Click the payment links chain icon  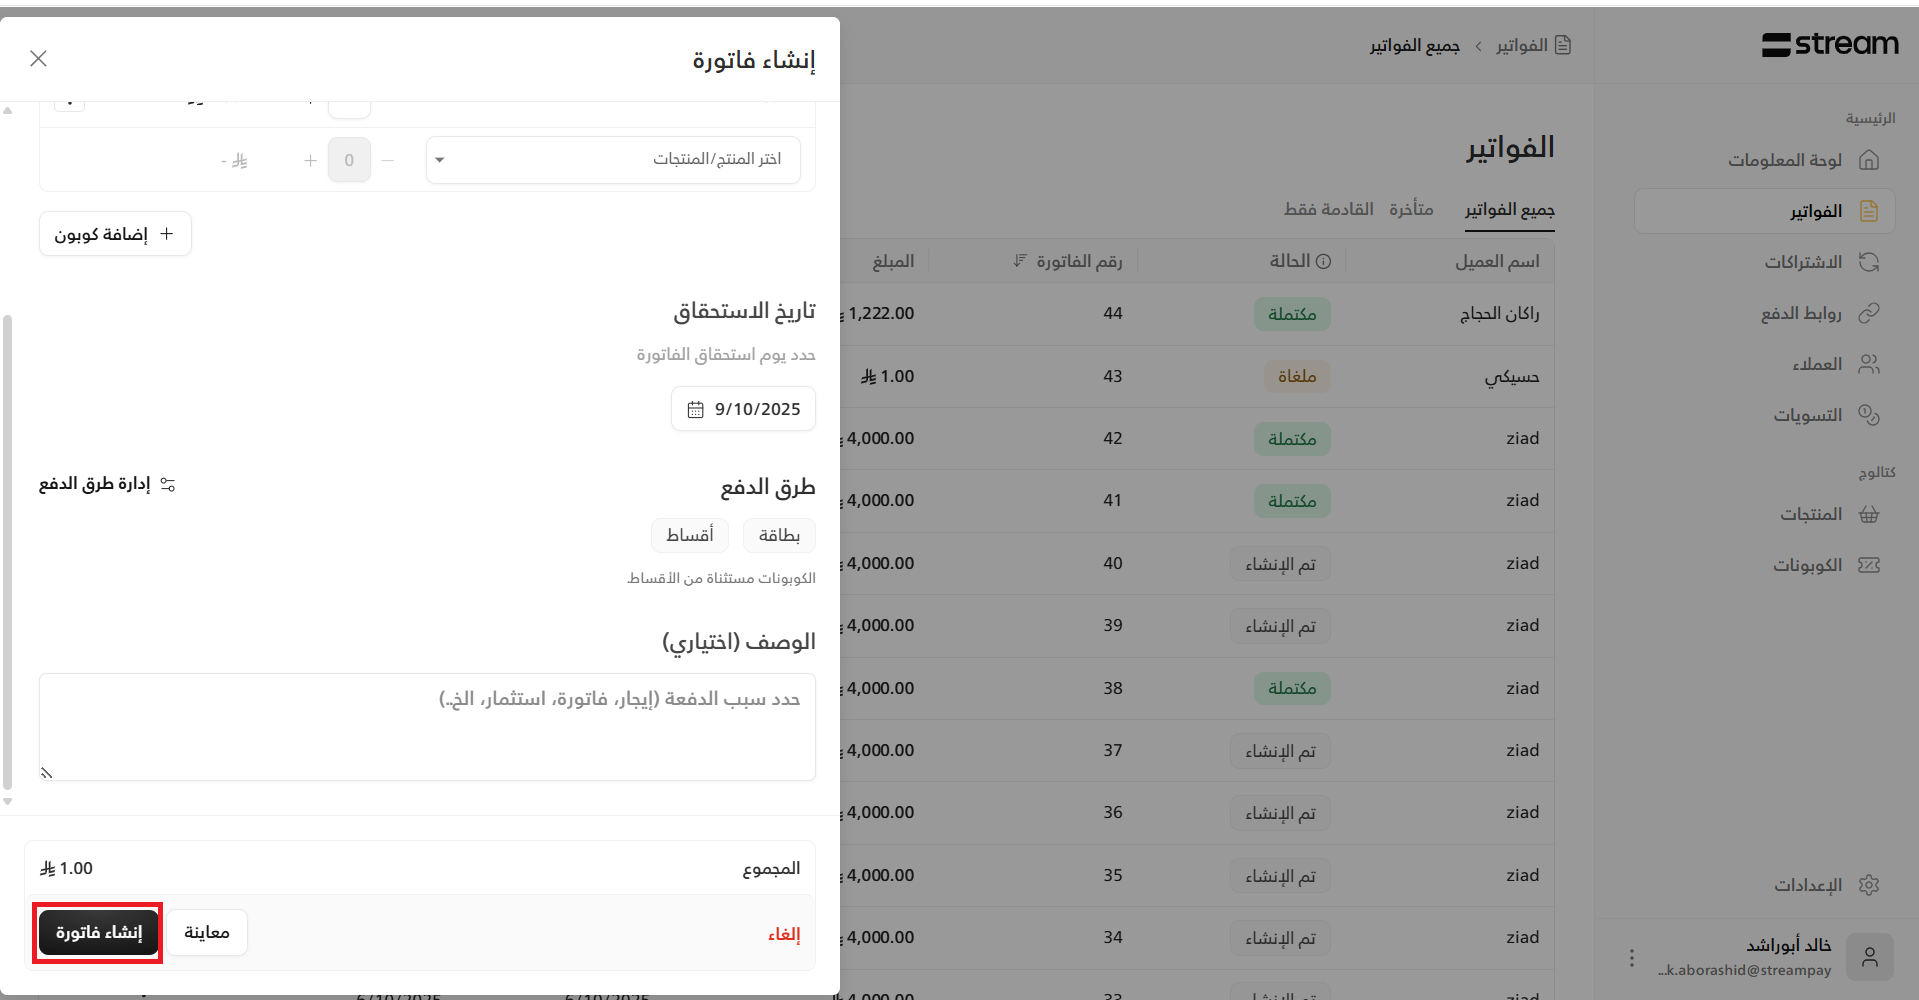coord(1868,313)
